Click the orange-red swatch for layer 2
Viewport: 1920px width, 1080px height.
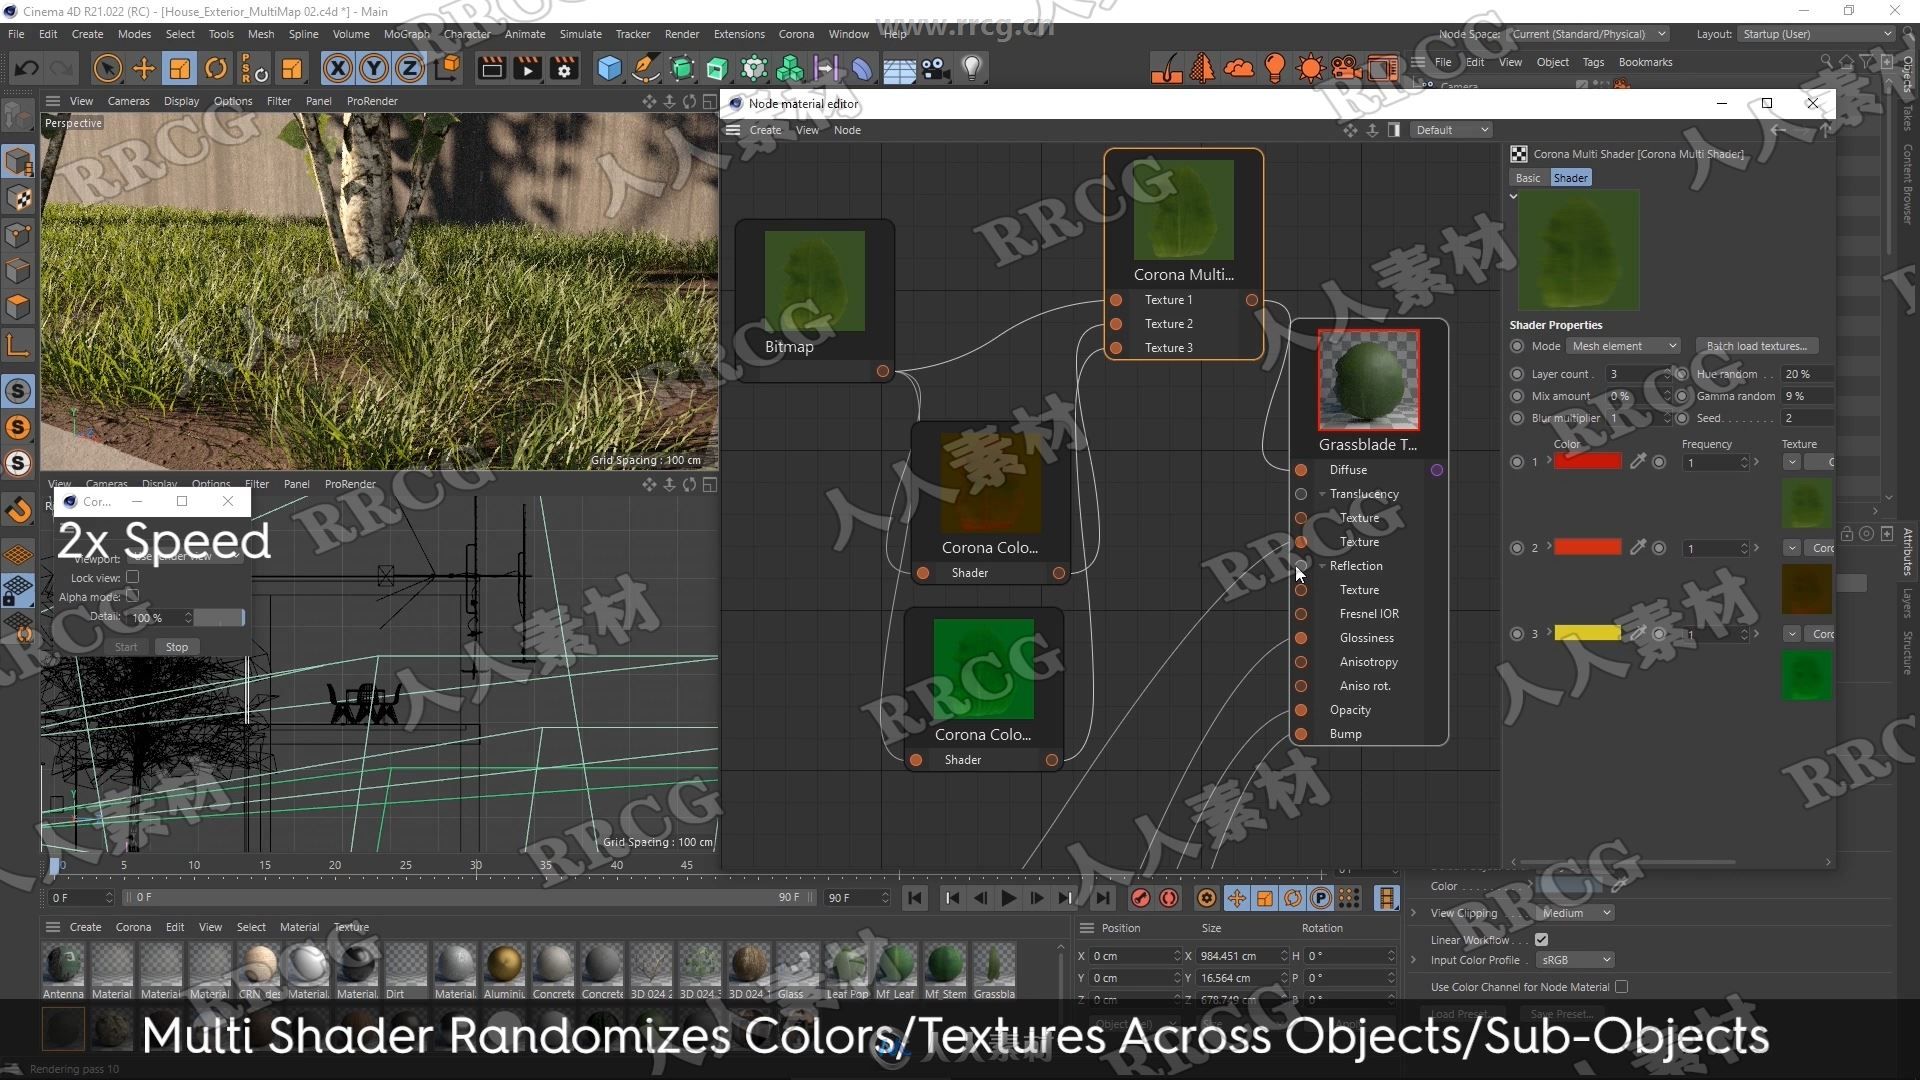pyautogui.click(x=1587, y=547)
